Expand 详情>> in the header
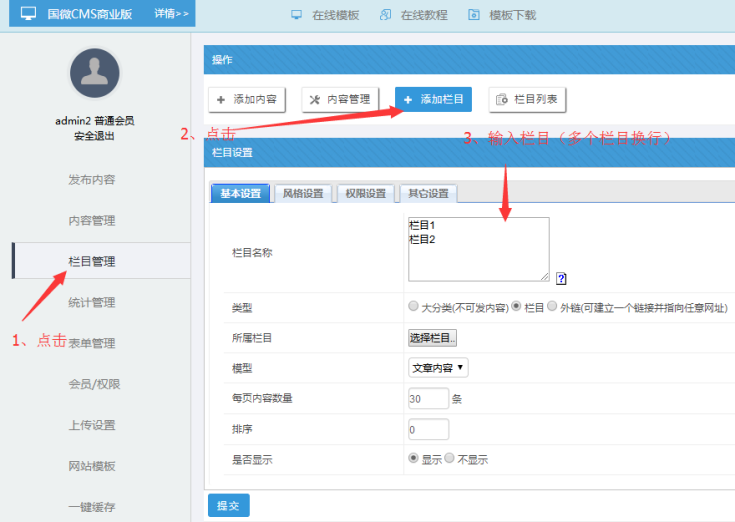Screen dimensions: 735x522 pyautogui.click(x=171, y=14)
